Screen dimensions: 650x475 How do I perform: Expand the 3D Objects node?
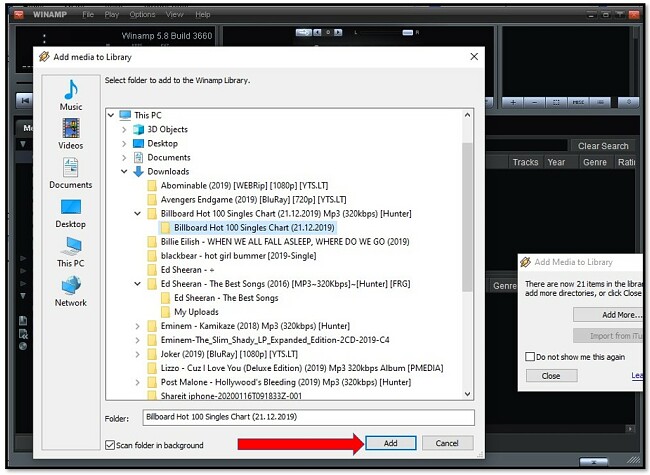click(x=124, y=129)
